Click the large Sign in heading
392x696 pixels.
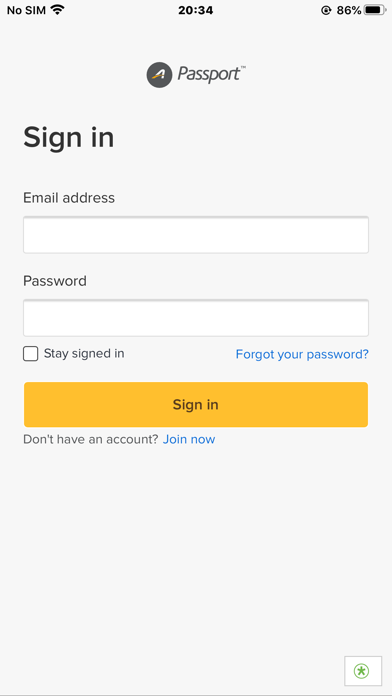point(69,138)
